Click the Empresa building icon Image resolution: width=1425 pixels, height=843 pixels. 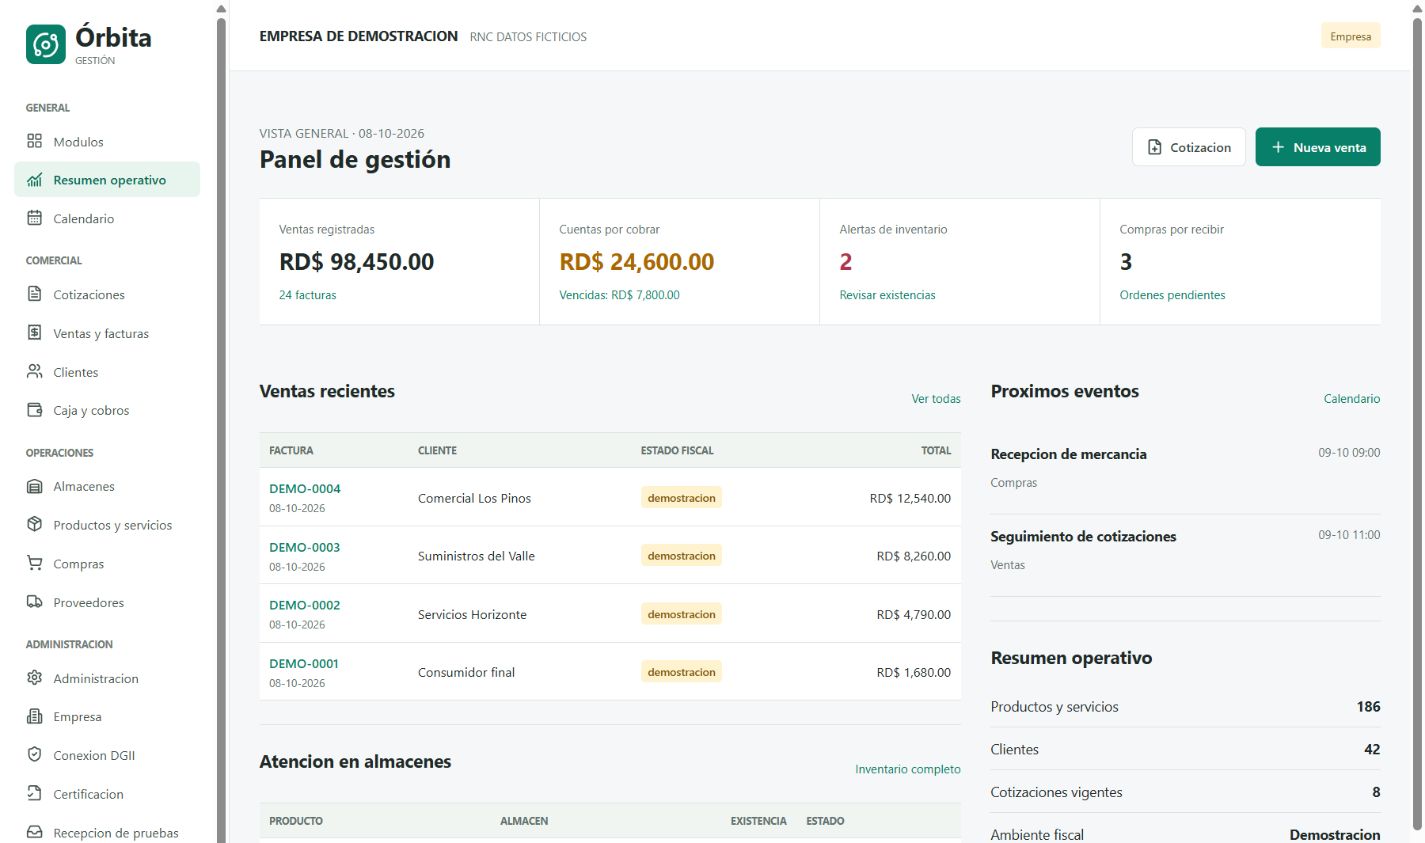coord(34,716)
